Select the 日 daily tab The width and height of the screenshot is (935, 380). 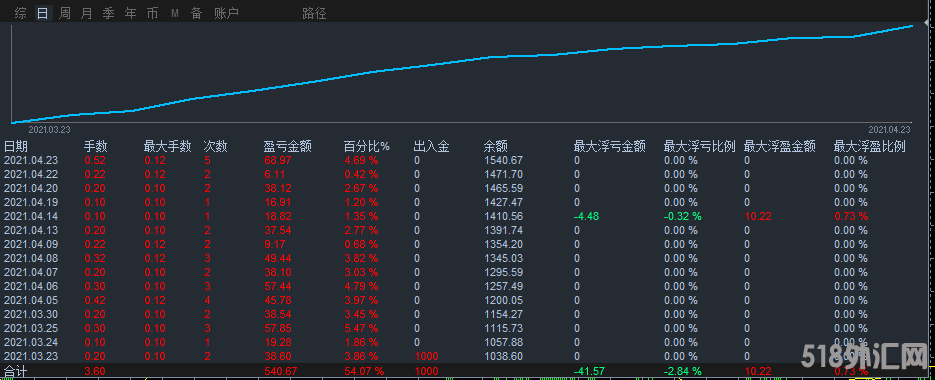click(x=42, y=13)
